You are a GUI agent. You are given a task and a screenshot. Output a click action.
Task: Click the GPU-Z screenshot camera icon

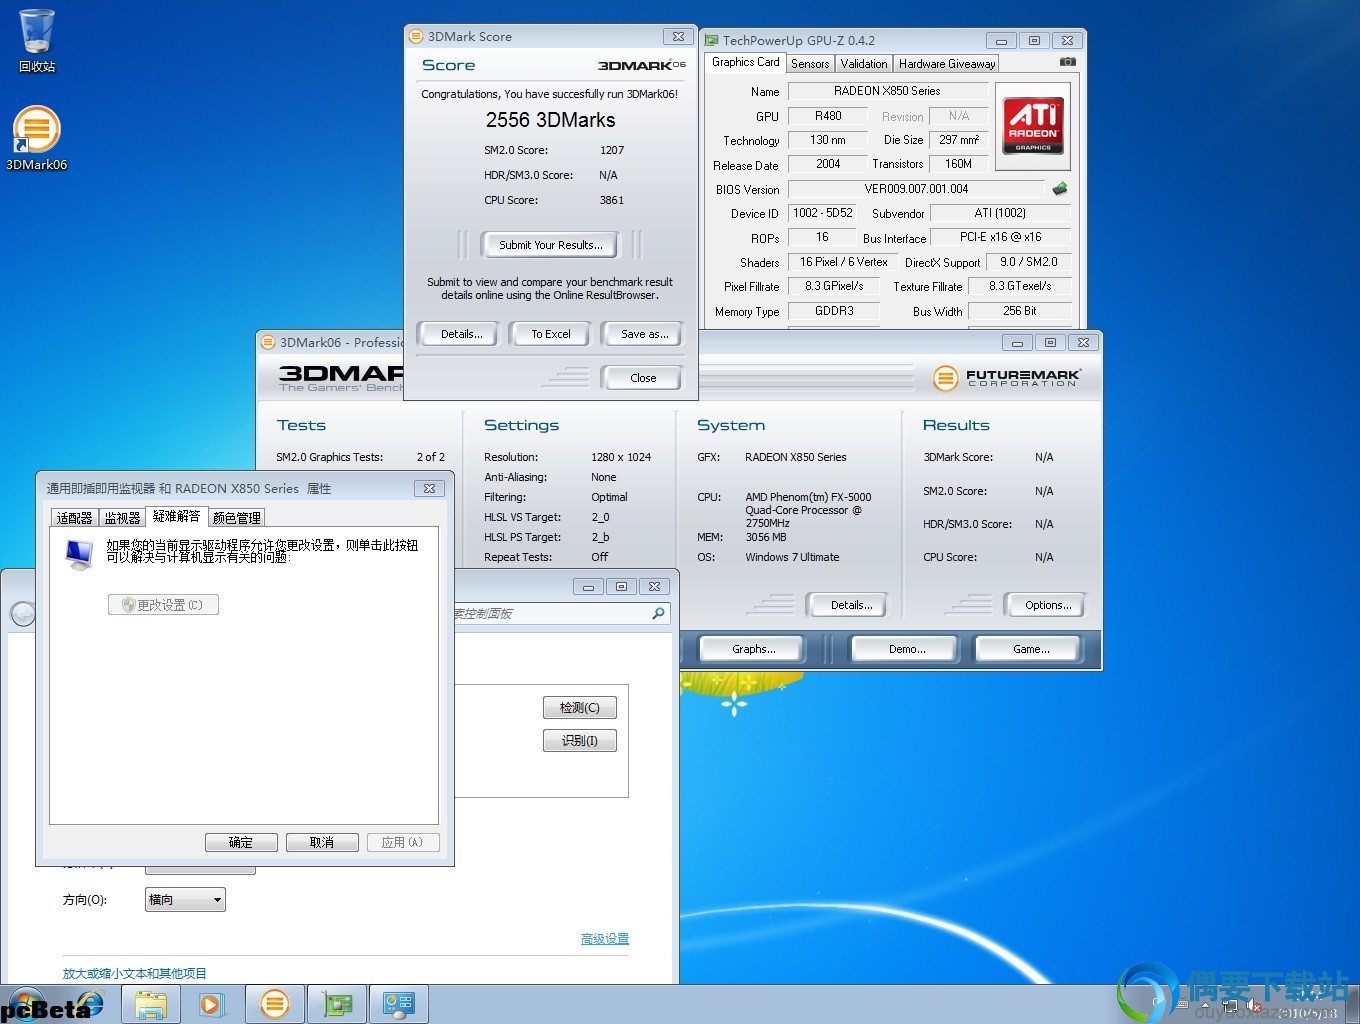[1068, 62]
